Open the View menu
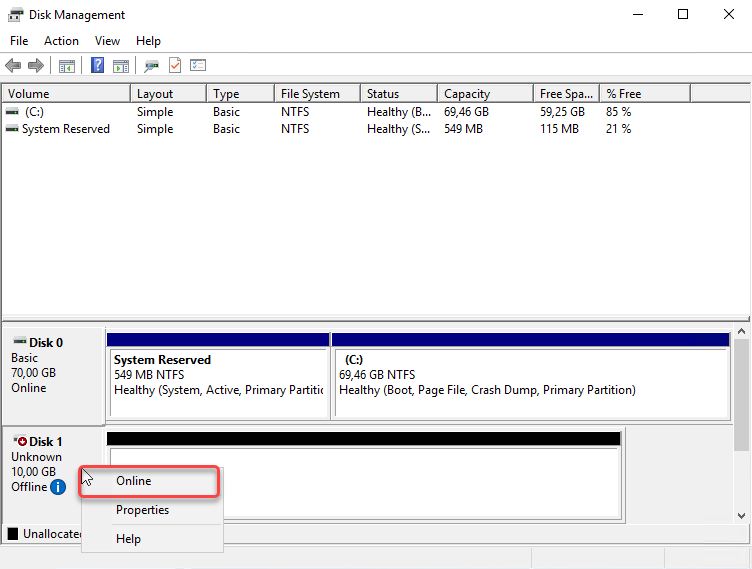Viewport: 752px width, 569px height. (107, 41)
